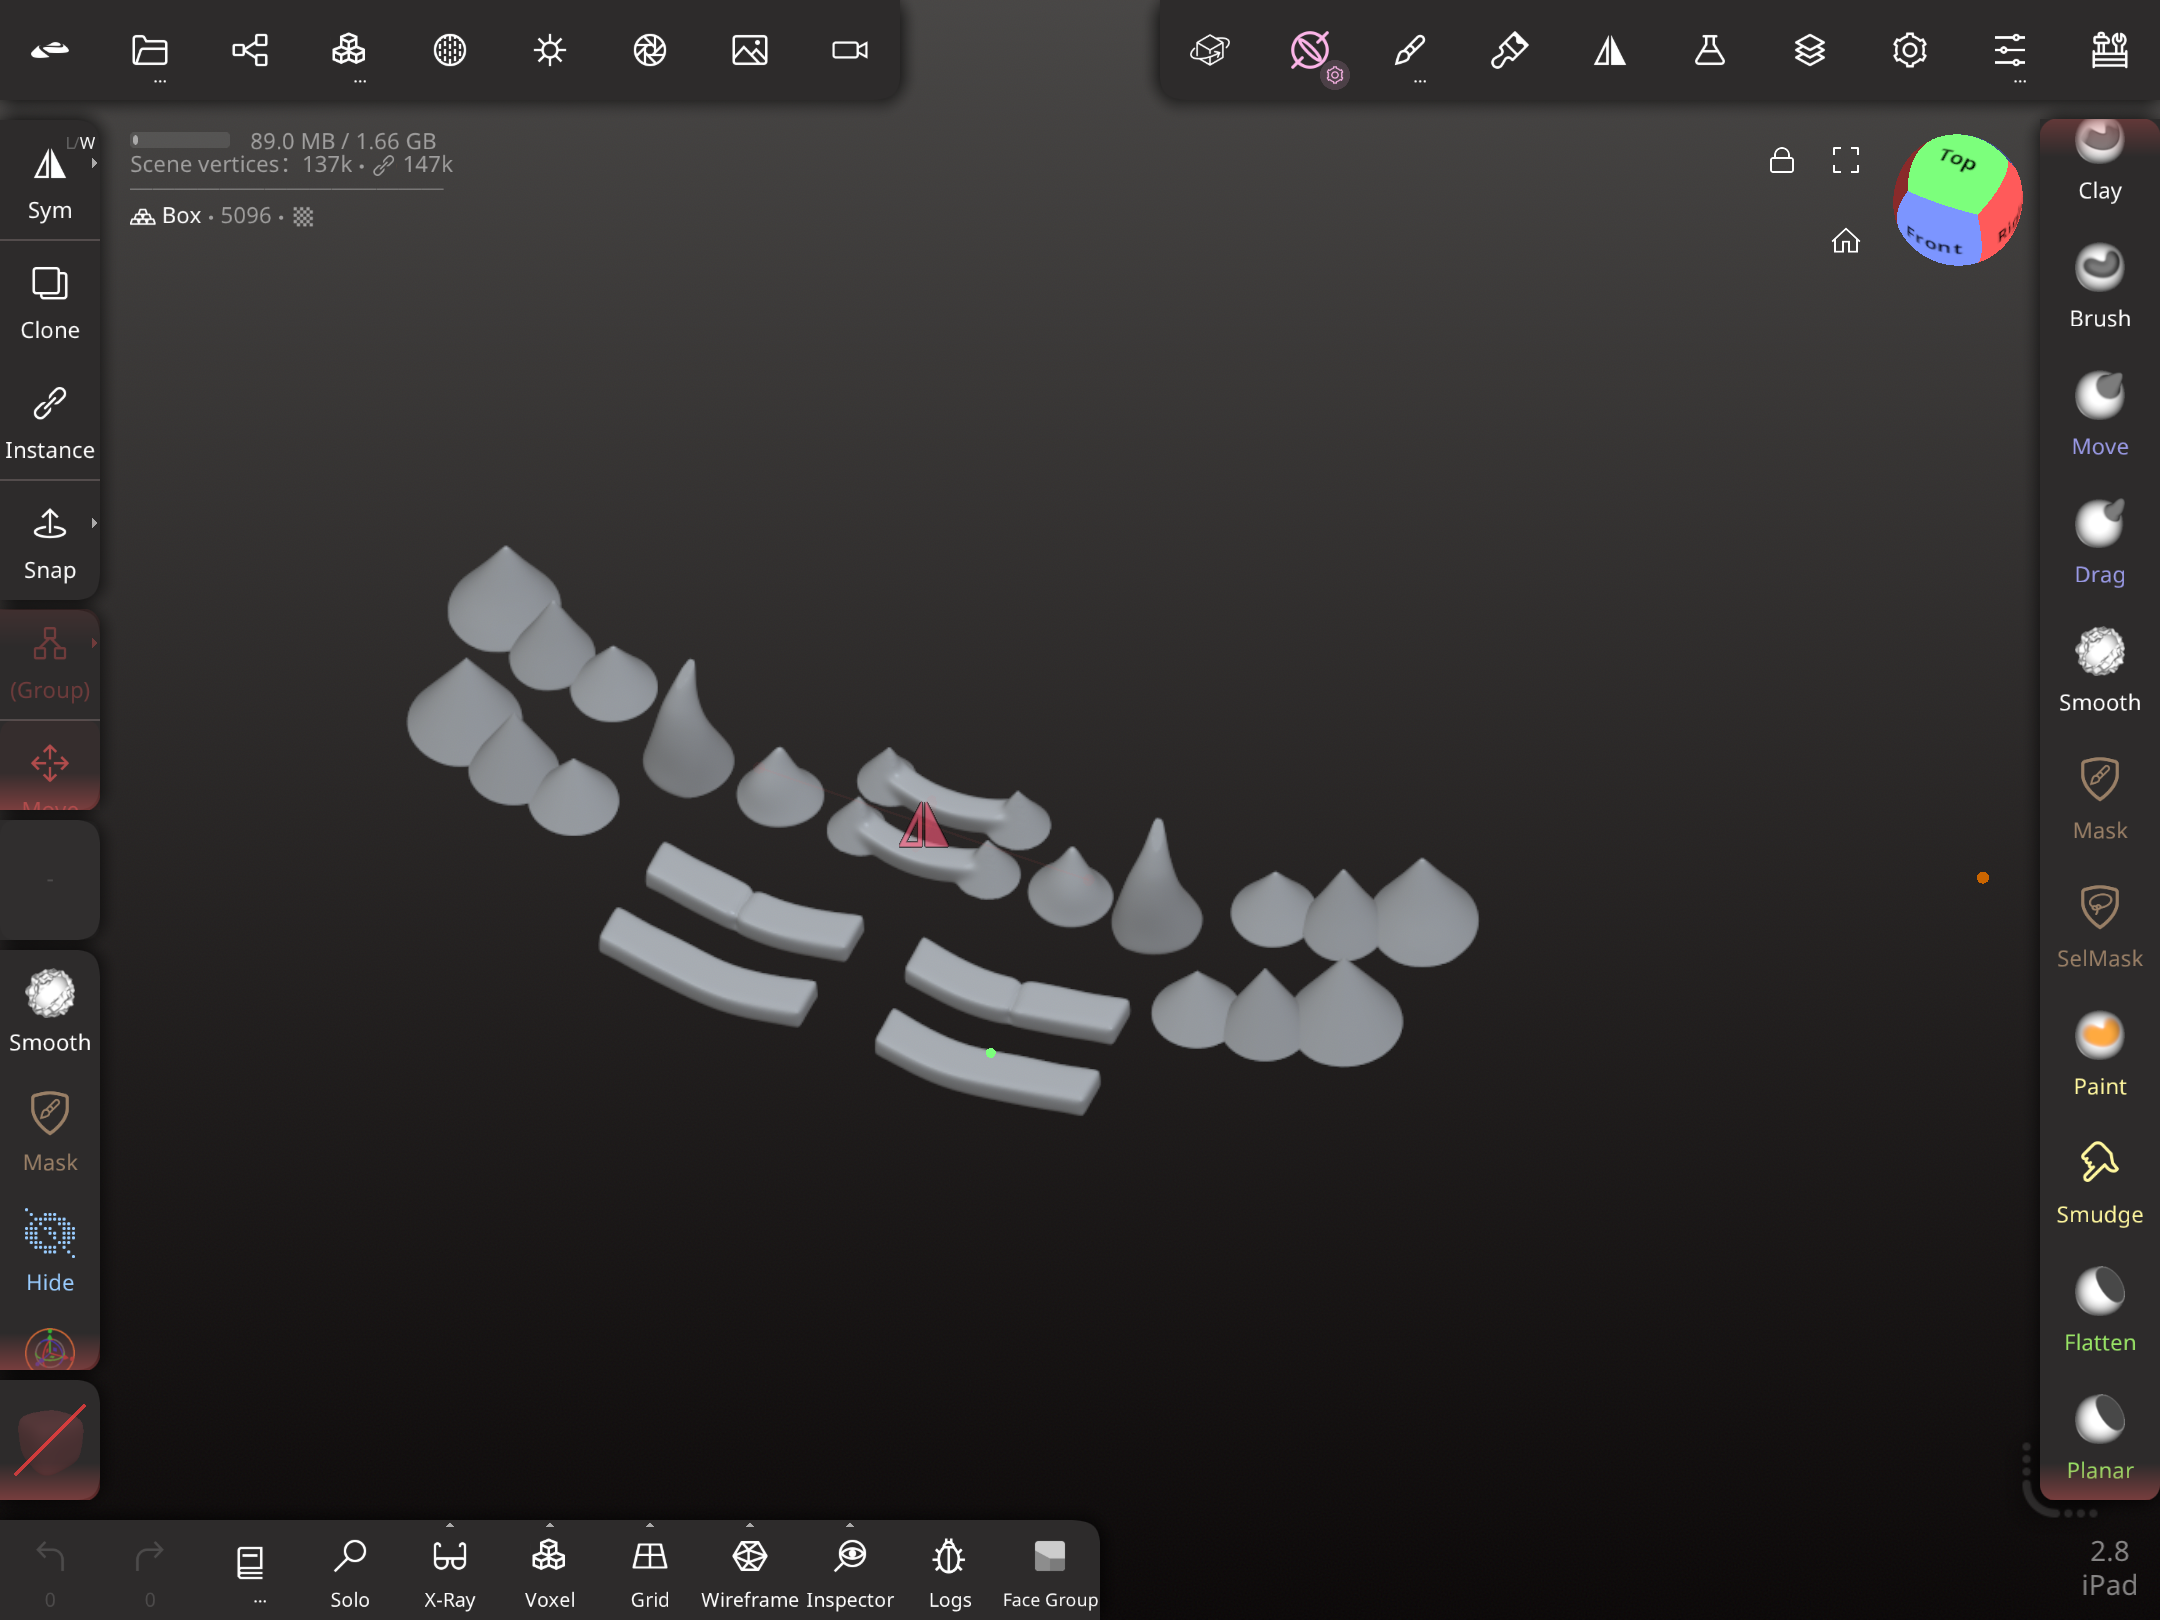Select the Planar tool
The width and height of the screenshot is (2160, 1620).
[x=2100, y=1439]
